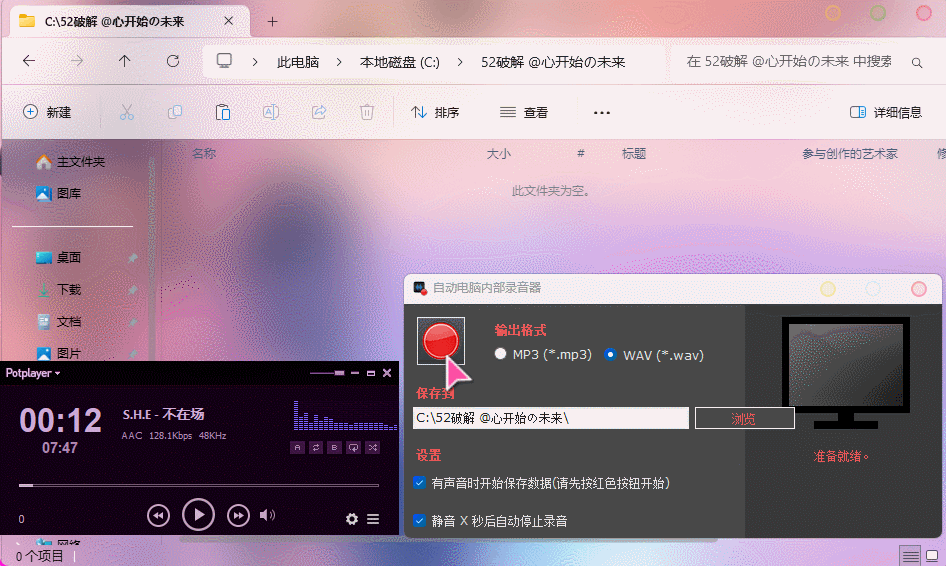The width and height of the screenshot is (946, 566).
Task: Click 52破解 @心开始の未来 breadcrumb segment
Action: [x=553, y=62]
